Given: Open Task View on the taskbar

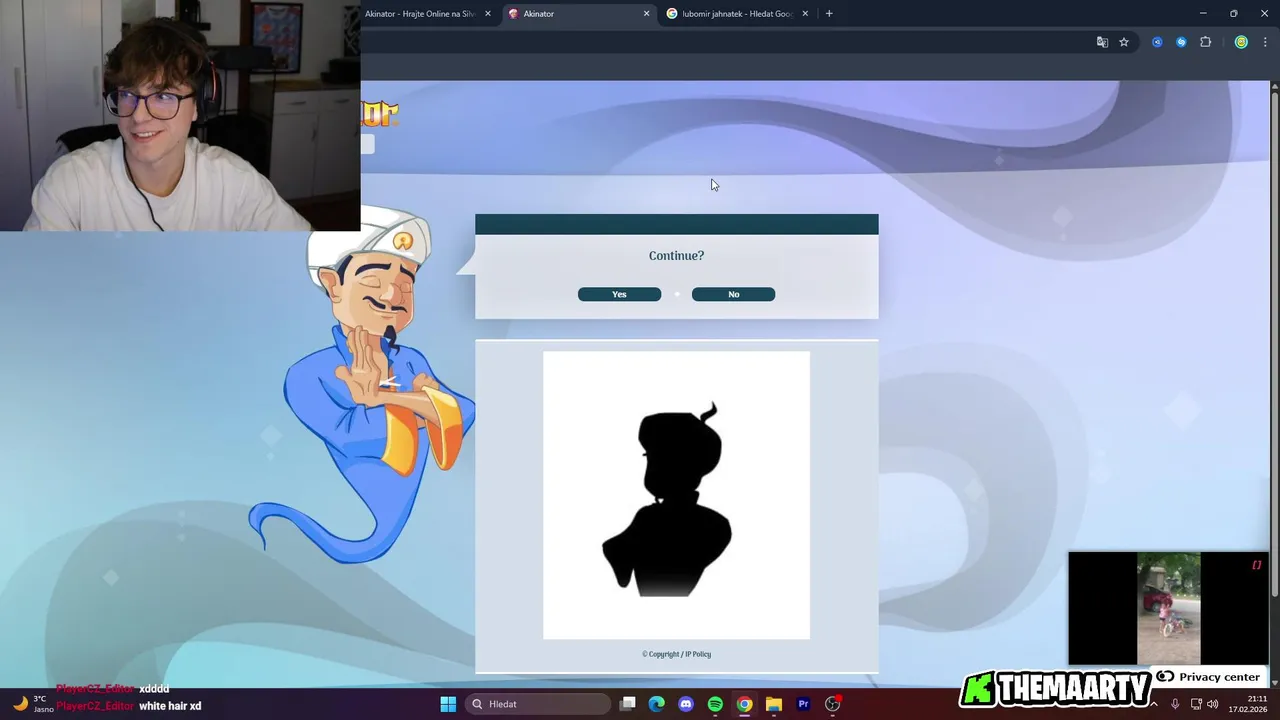Looking at the screenshot, I should 628,704.
